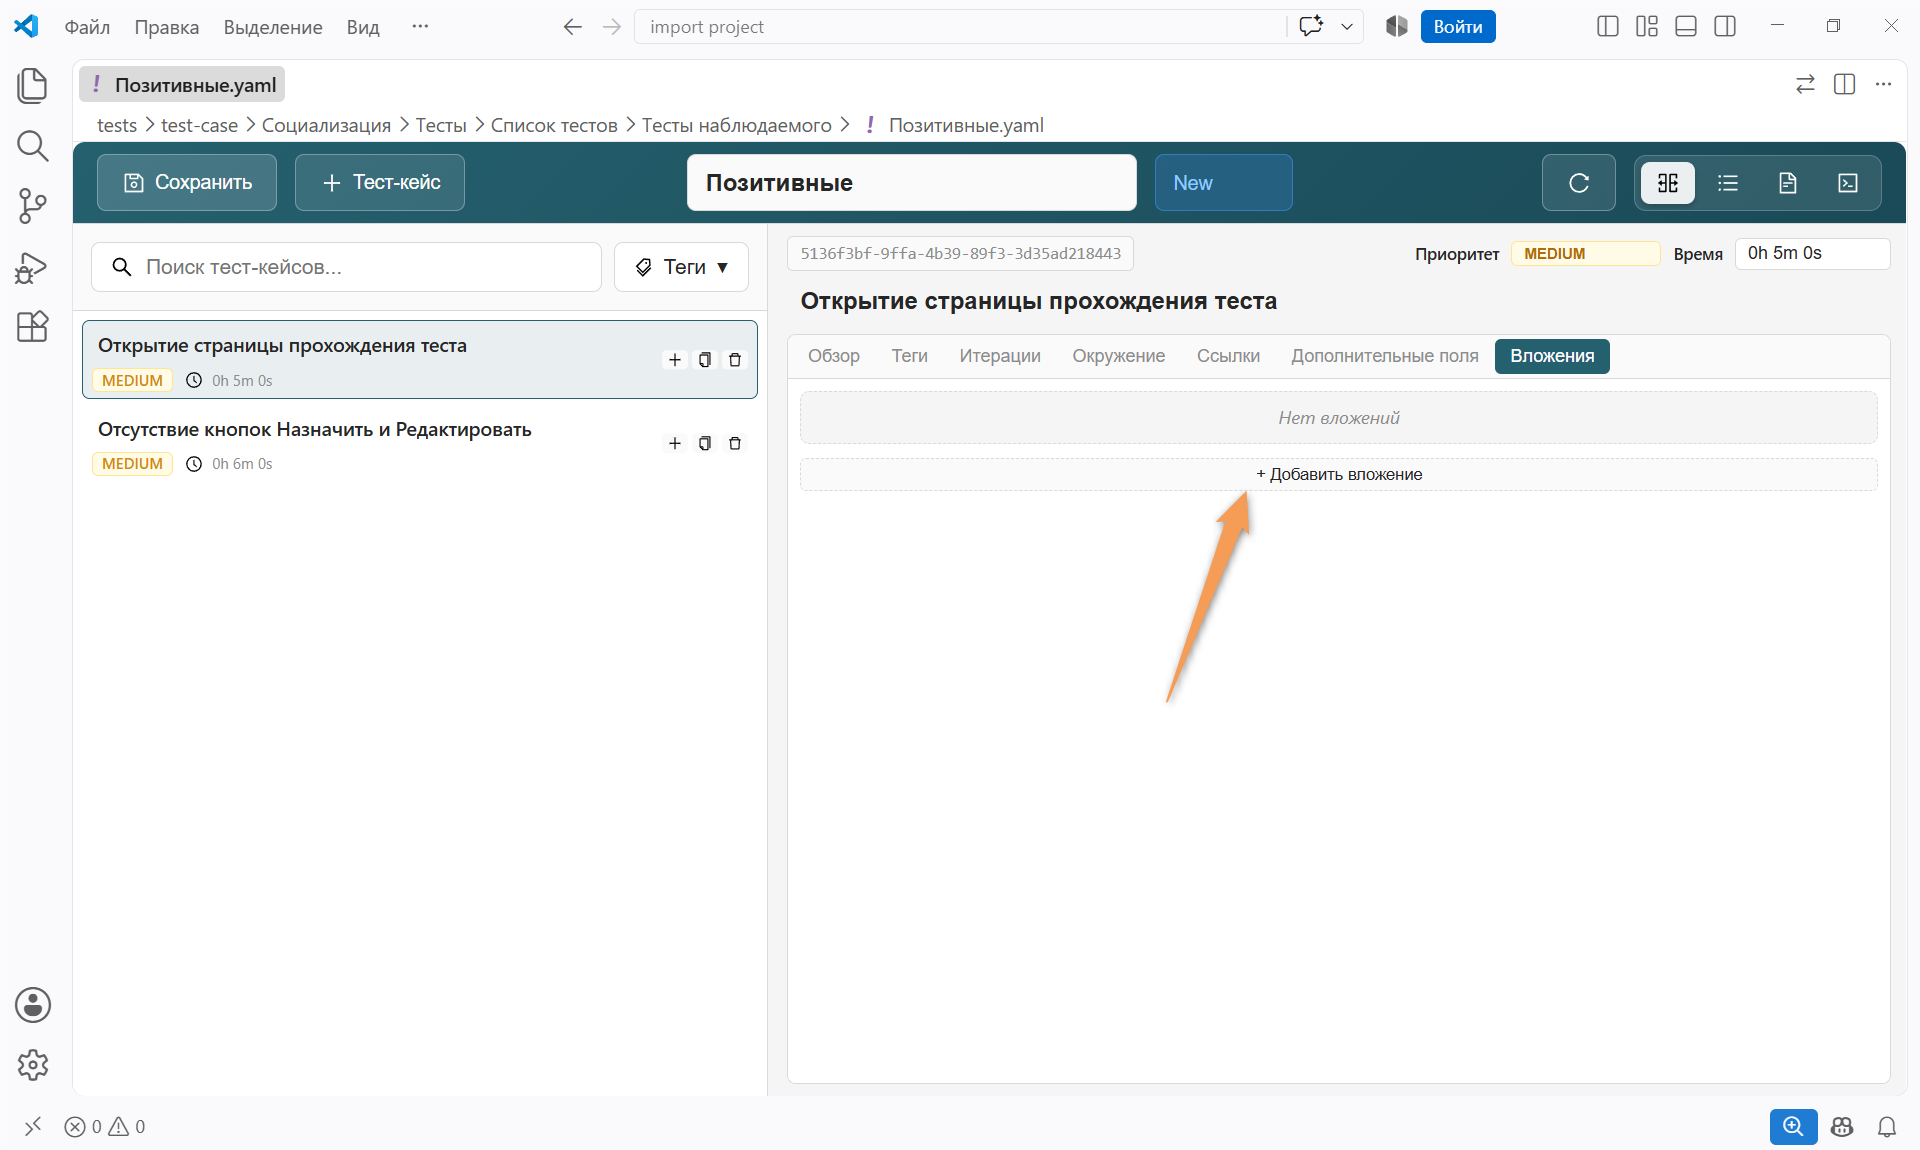The width and height of the screenshot is (1920, 1150).
Task: Duplicate the Отсутствие кнопок Назначить и Редактировать case
Action: 705,443
